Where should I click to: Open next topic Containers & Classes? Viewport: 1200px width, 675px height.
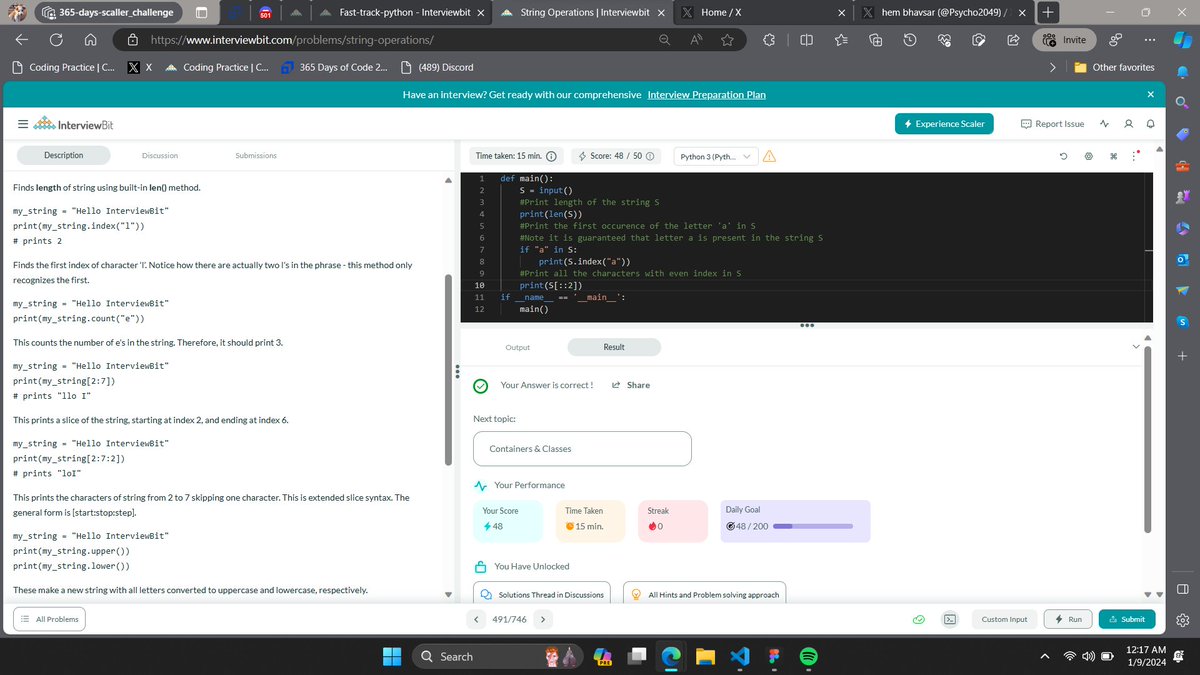(x=582, y=449)
